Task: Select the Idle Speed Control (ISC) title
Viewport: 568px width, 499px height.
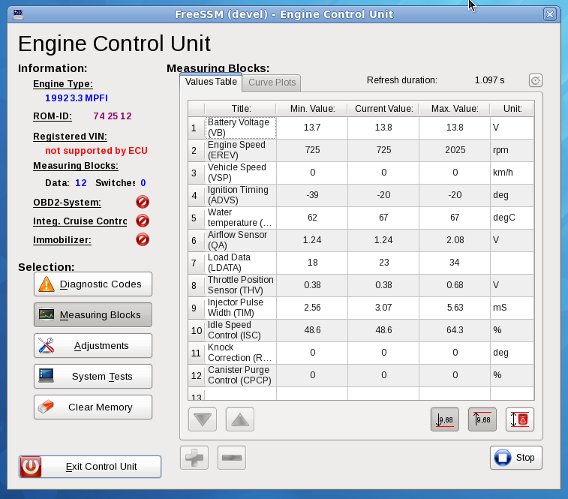Action: point(241,330)
